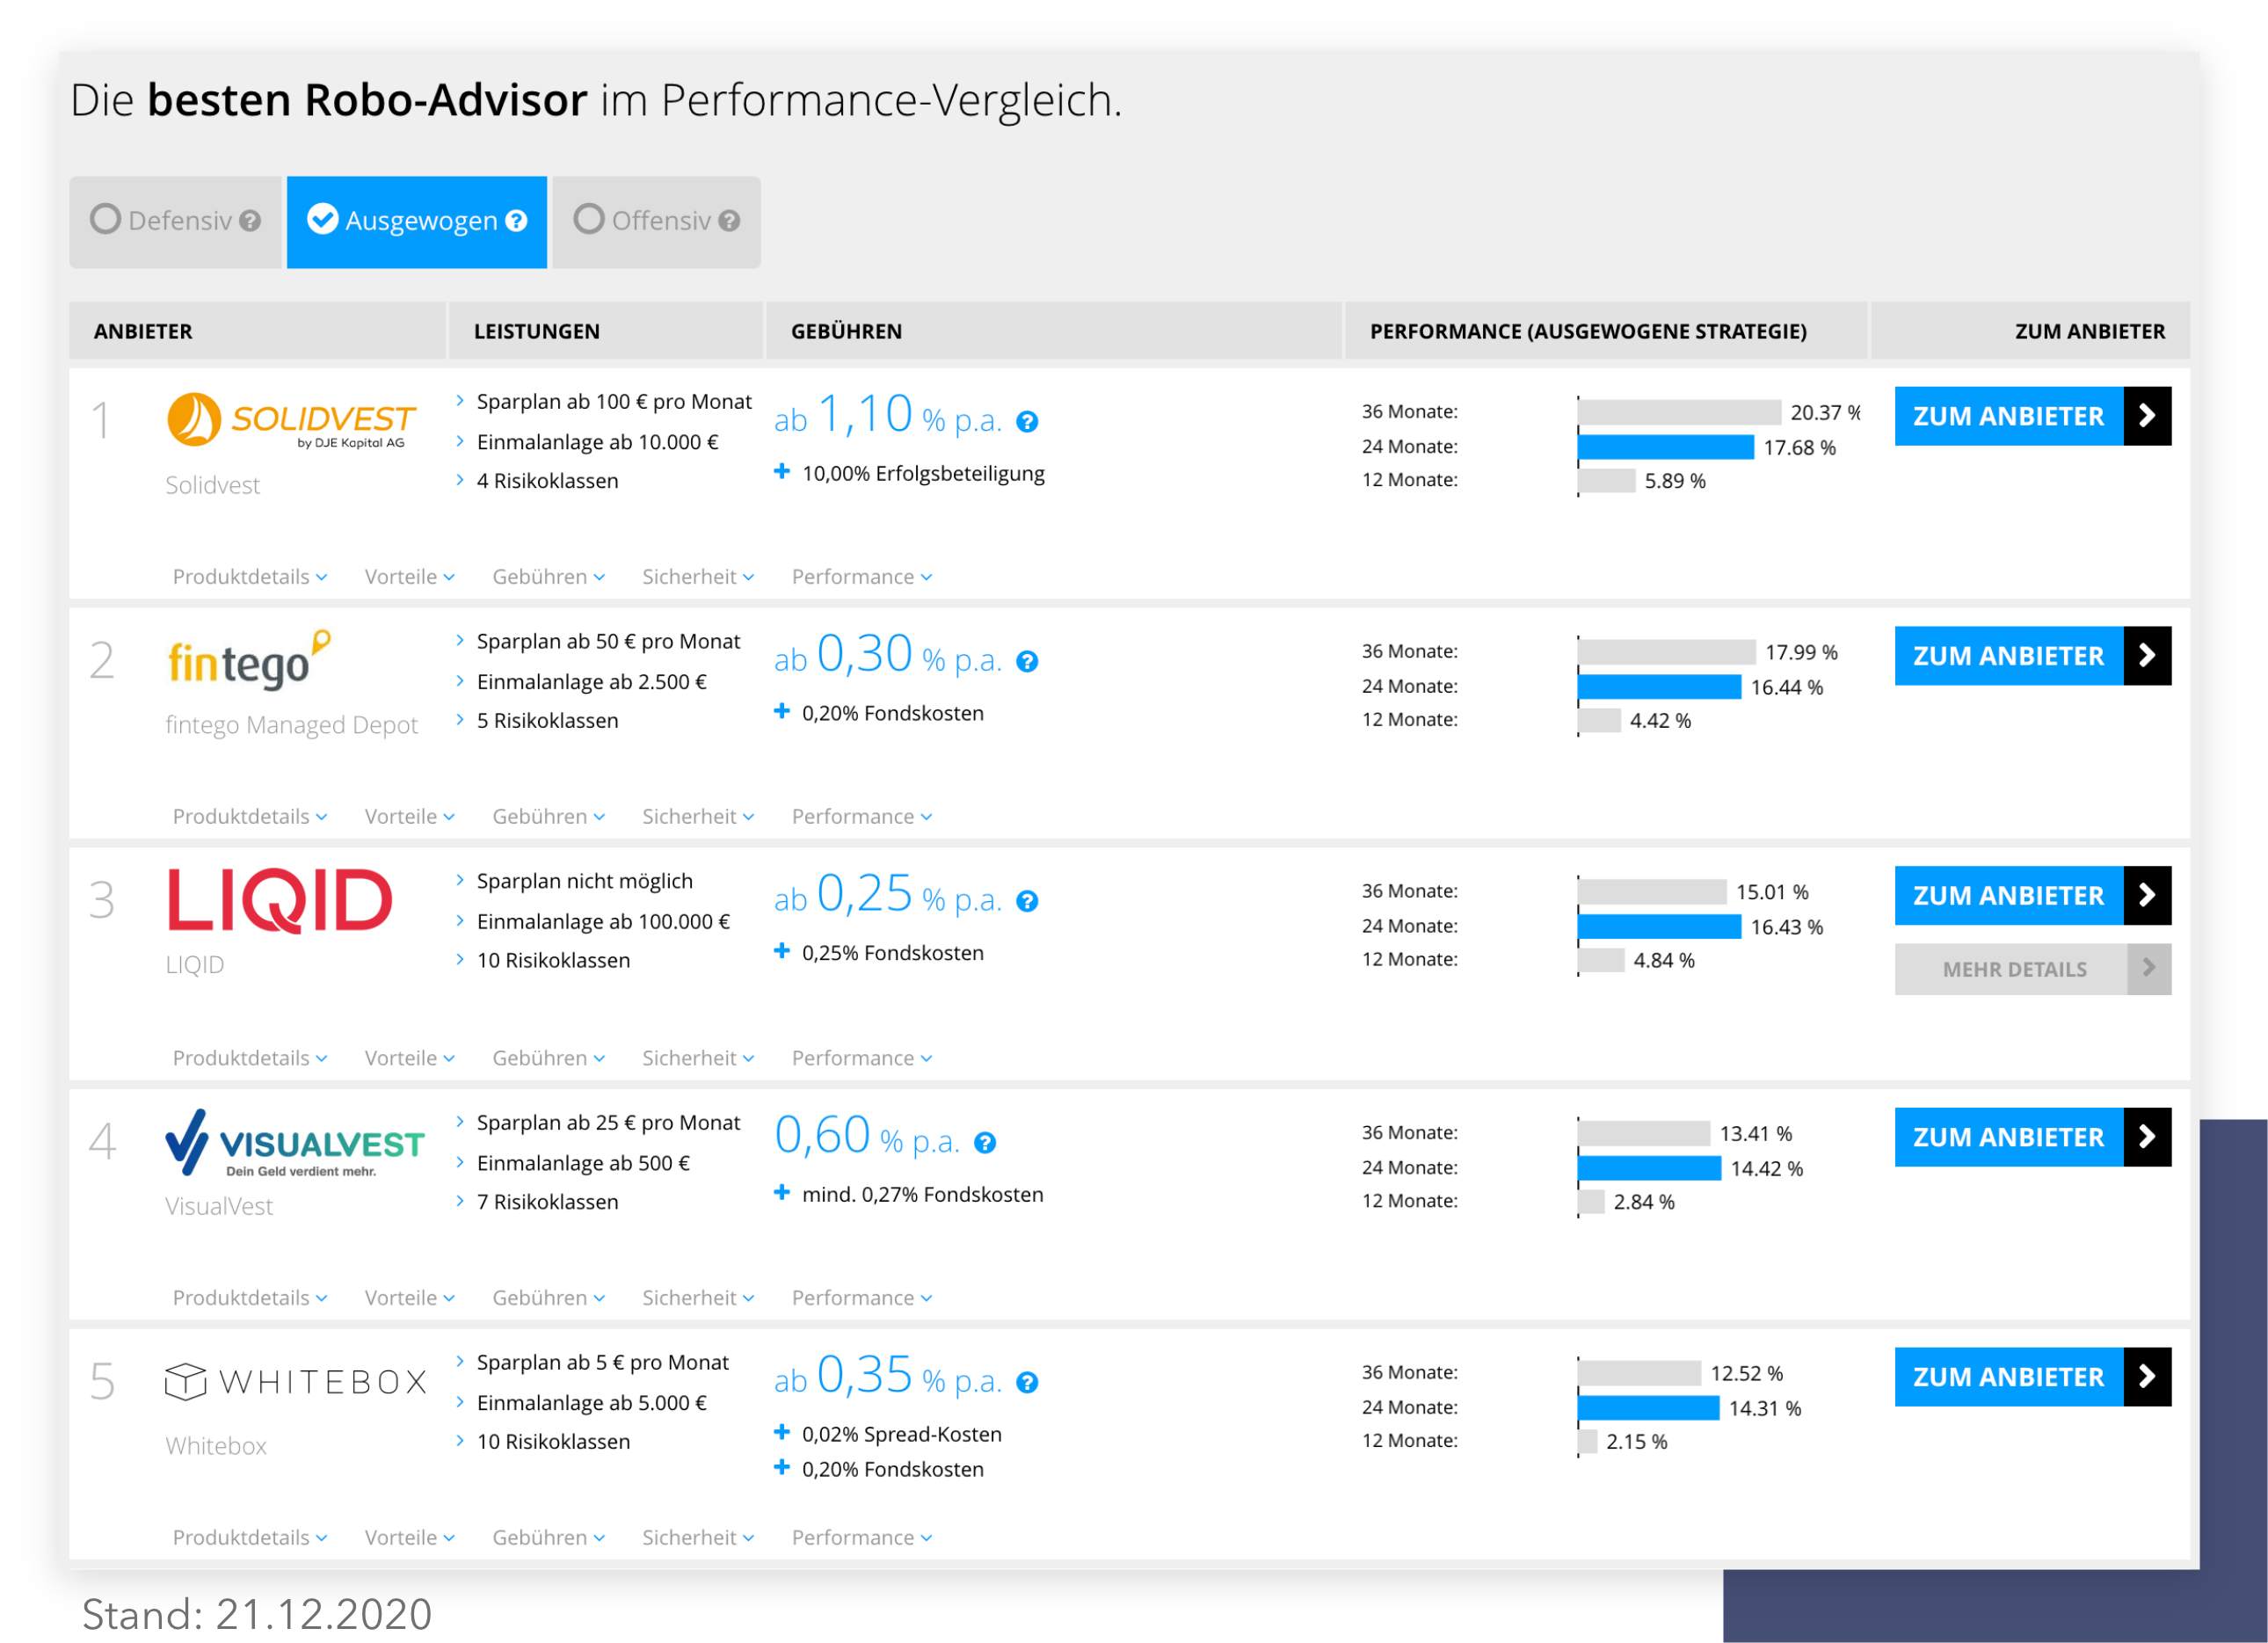The height and width of the screenshot is (1643, 2268).
Task: Click the fintego logo
Action: [249, 661]
